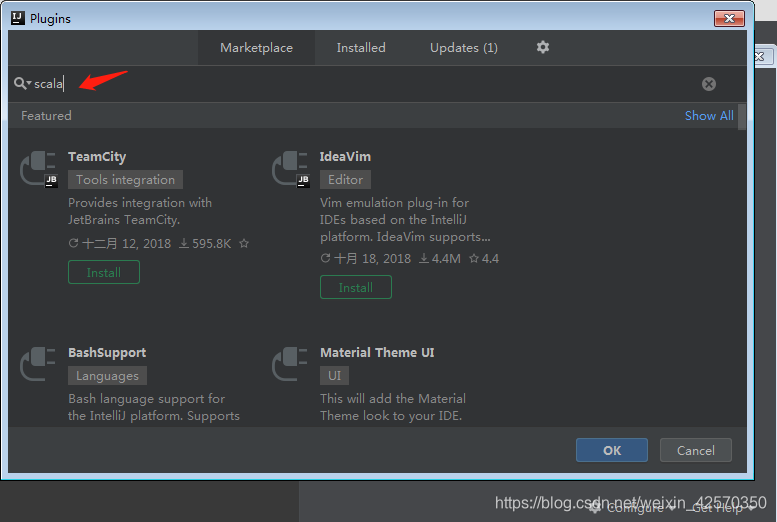Click the TeamCity plugin icon
777x522 pixels.
tap(39, 169)
